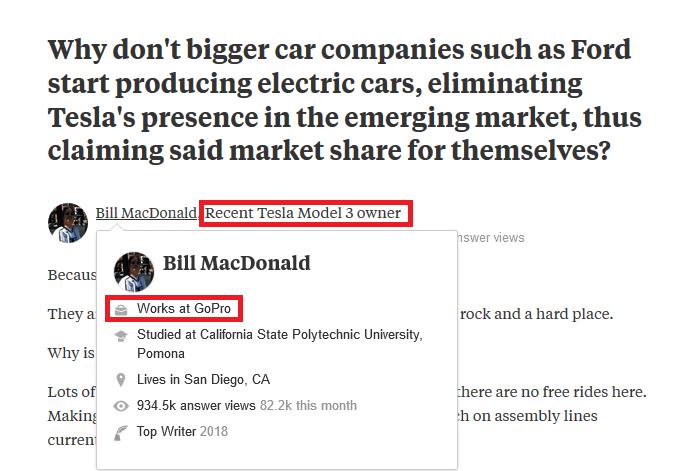Click the briefcase icon beside Works at GoPro
The height and width of the screenshot is (471, 673).
(x=121, y=309)
